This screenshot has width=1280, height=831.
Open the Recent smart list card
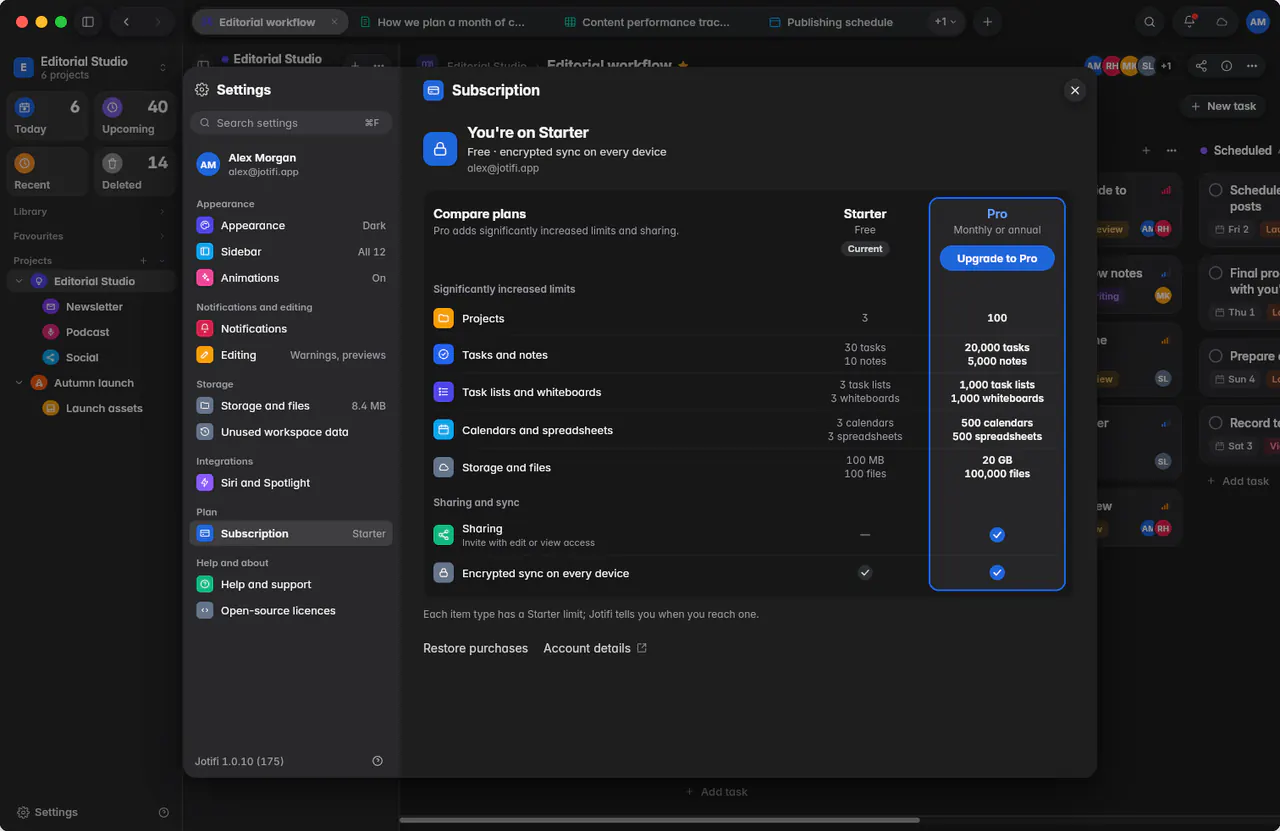[48, 172]
